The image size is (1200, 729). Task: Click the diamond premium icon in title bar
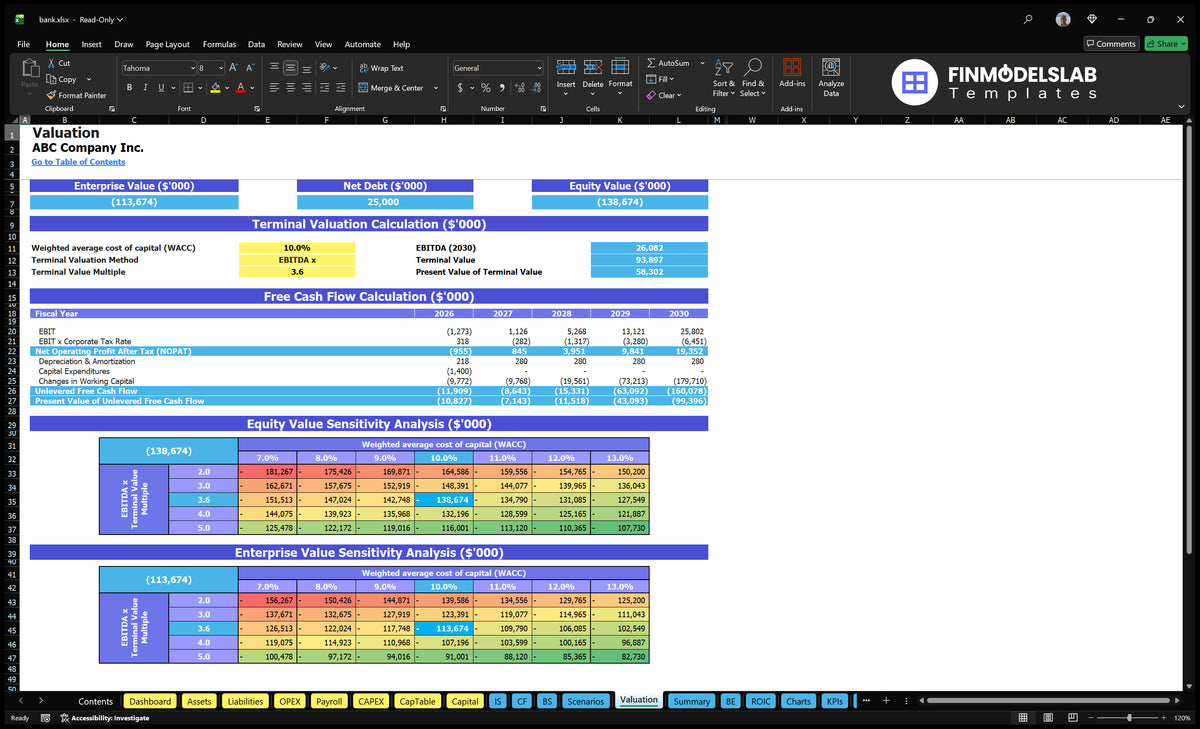point(1091,18)
